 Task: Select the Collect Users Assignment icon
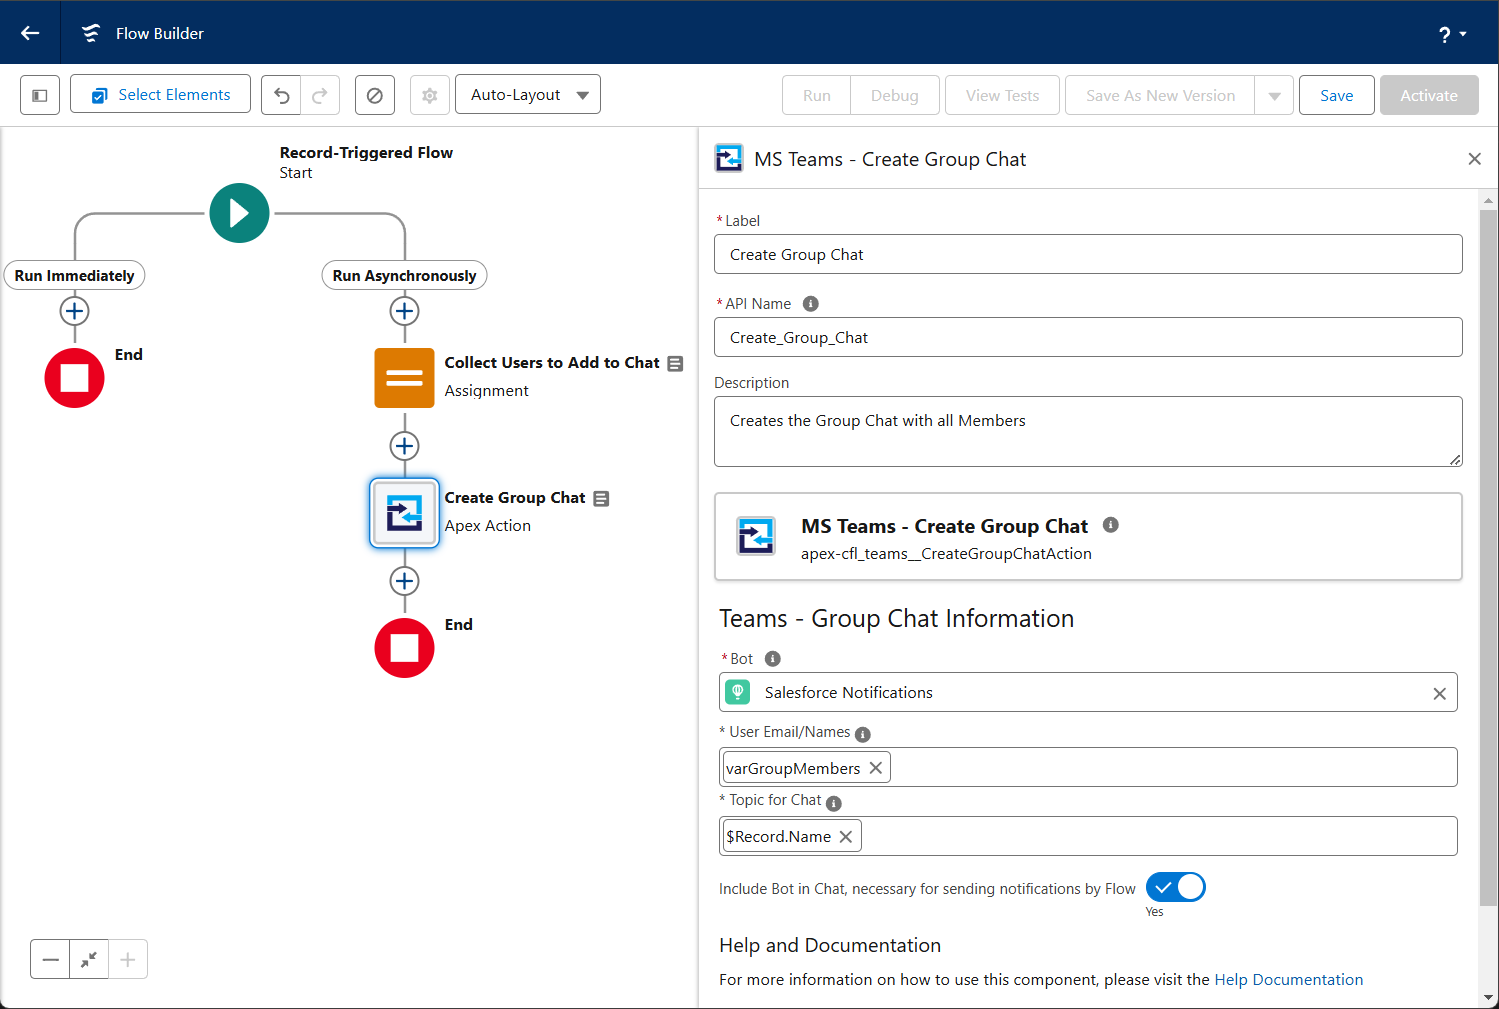404,378
